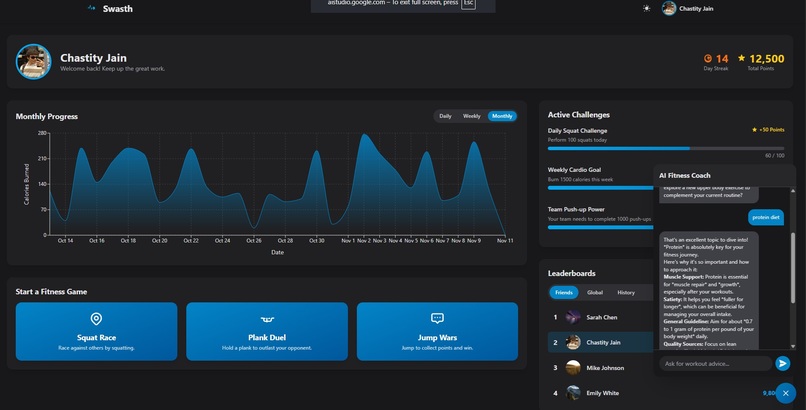The image size is (806, 410).
Task: Click the Active Challenges heading
Action: (579, 115)
